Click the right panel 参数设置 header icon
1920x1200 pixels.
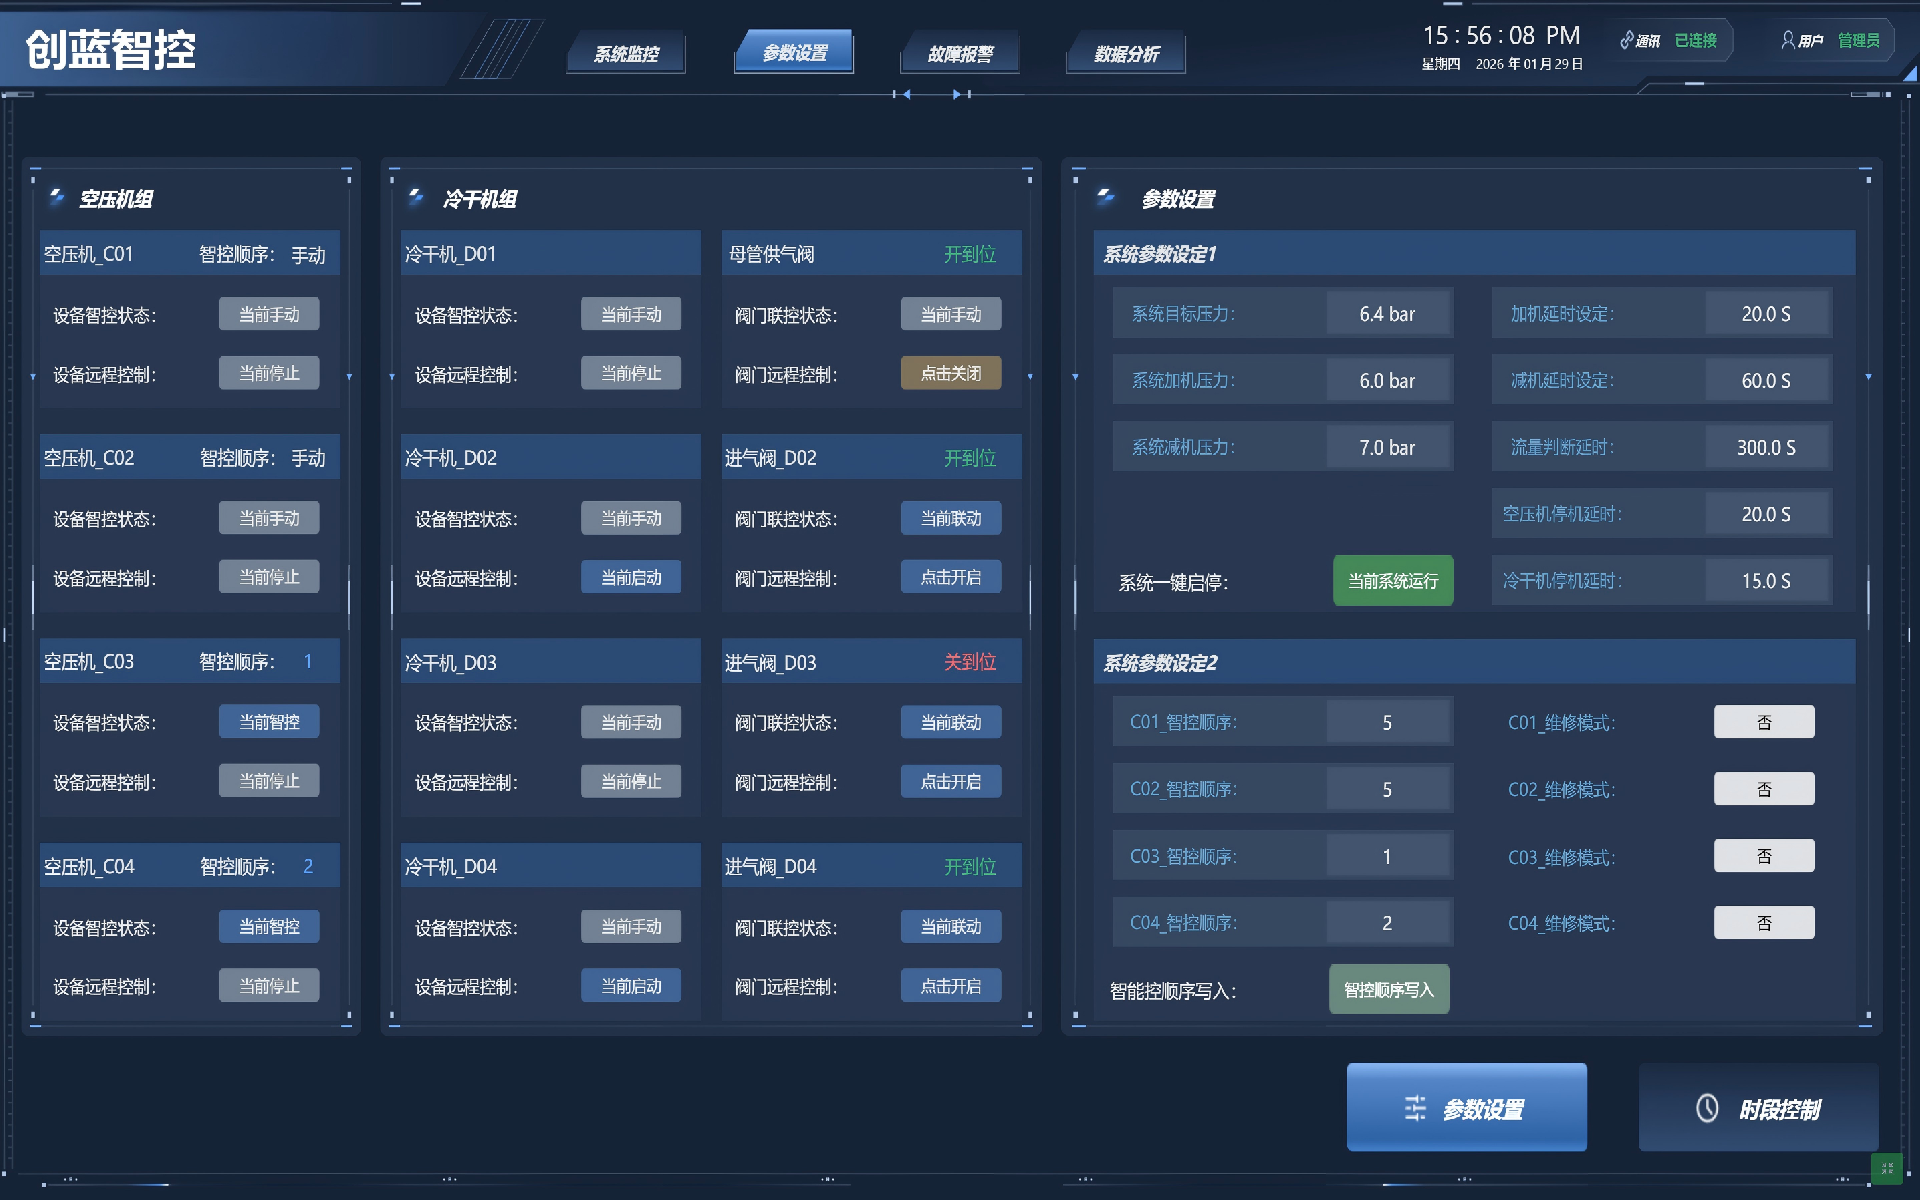[1106, 198]
